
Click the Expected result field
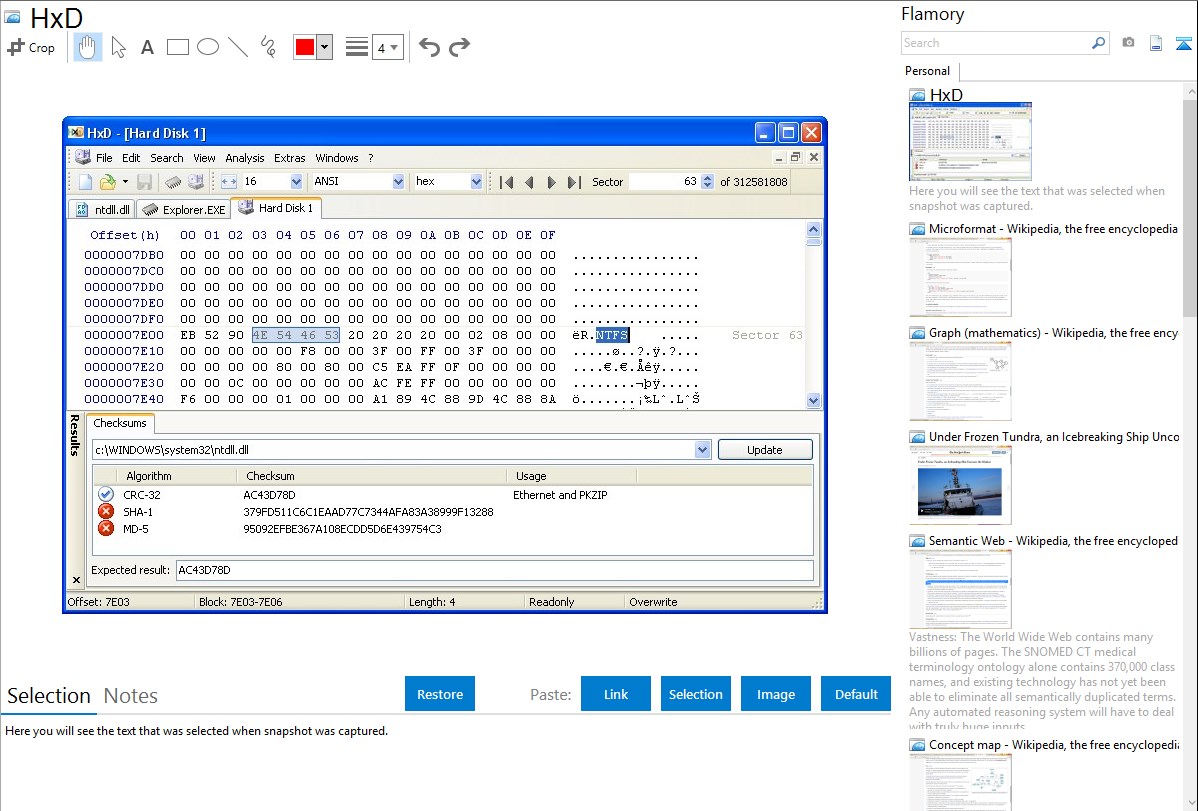[x=494, y=570]
